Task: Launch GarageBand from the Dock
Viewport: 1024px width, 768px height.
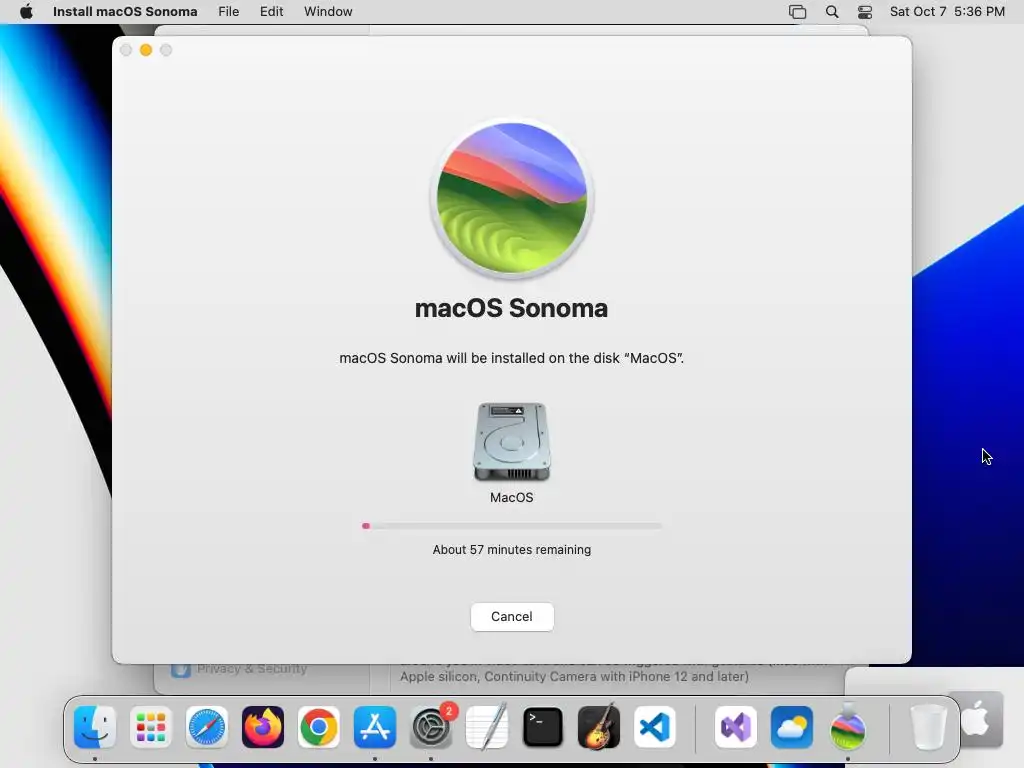Action: [x=599, y=727]
